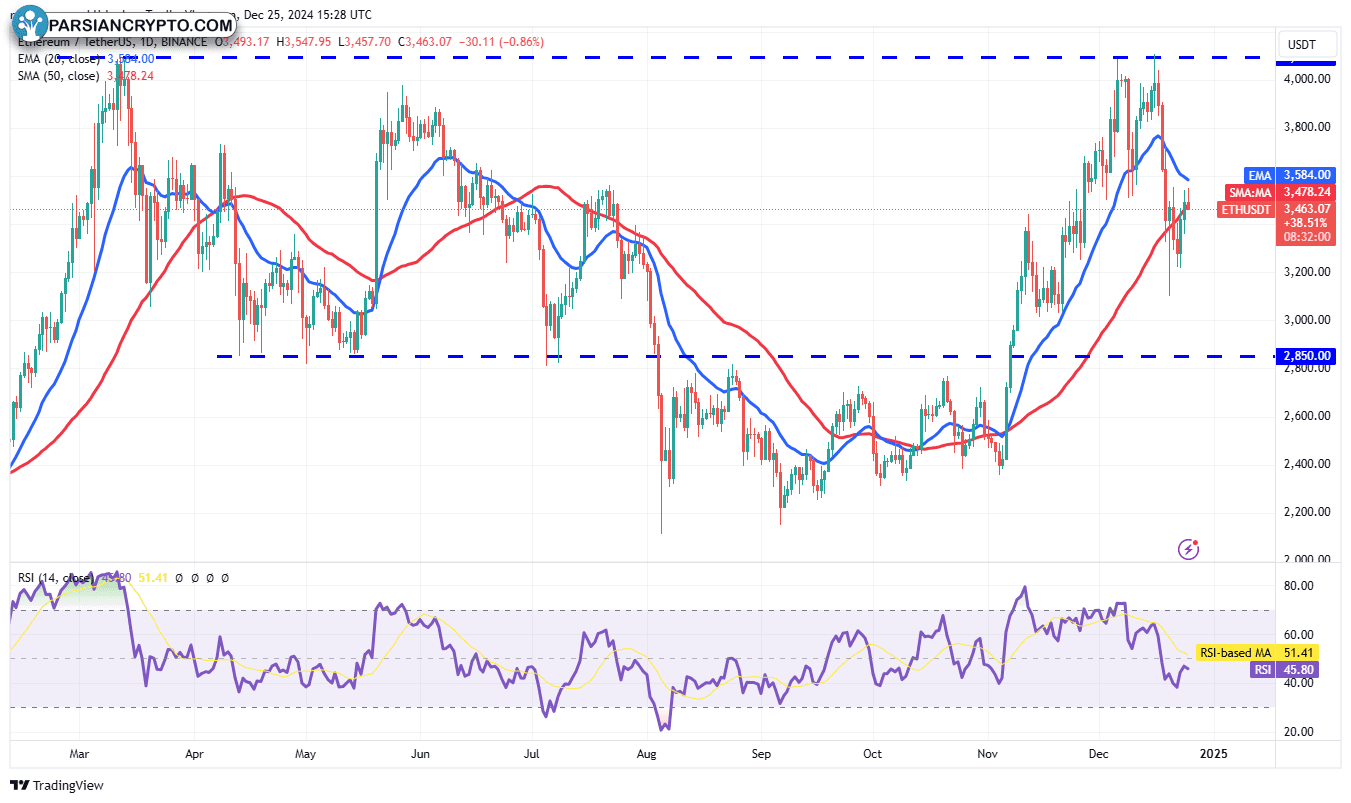Click the 2,400.00 price axis tick

[x=1307, y=464]
